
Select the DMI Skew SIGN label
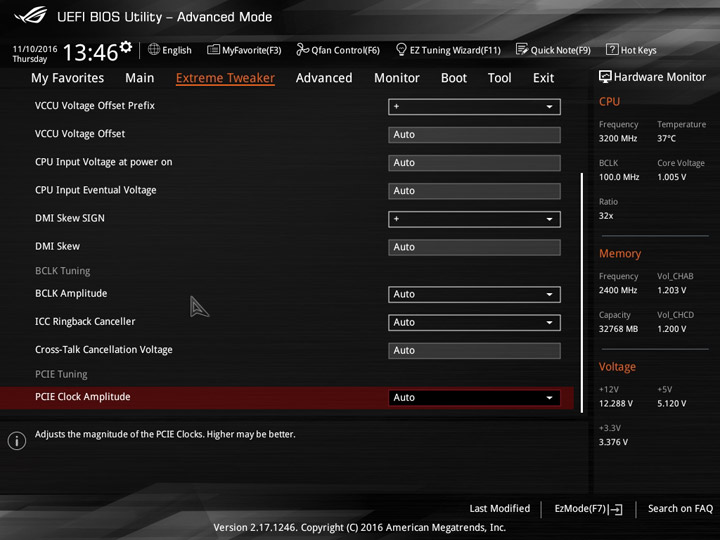coord(70,218)
